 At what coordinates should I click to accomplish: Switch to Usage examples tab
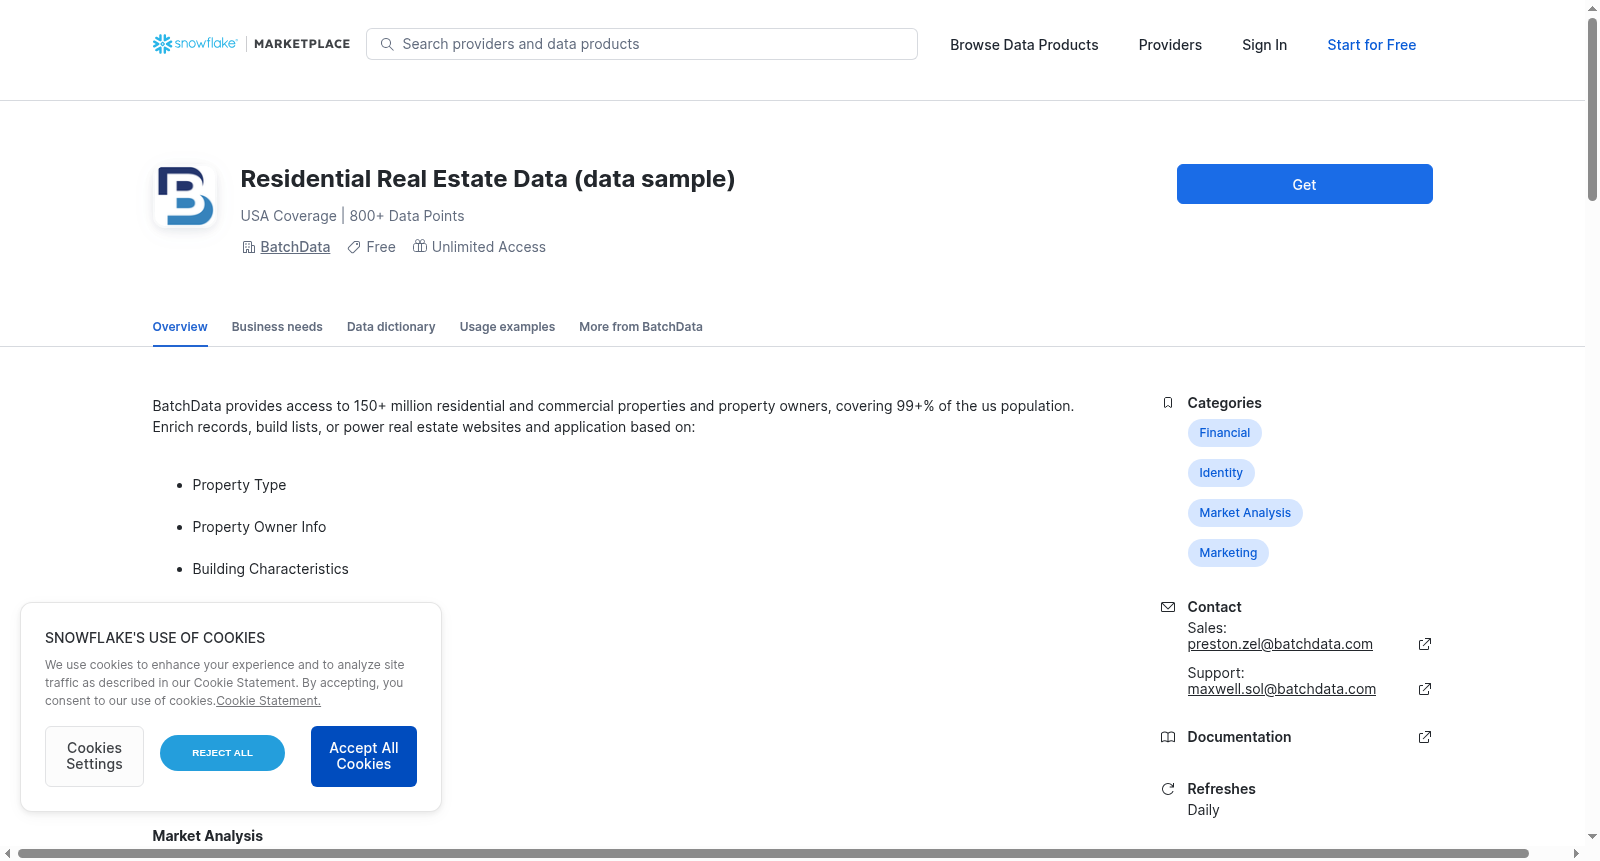507,327
